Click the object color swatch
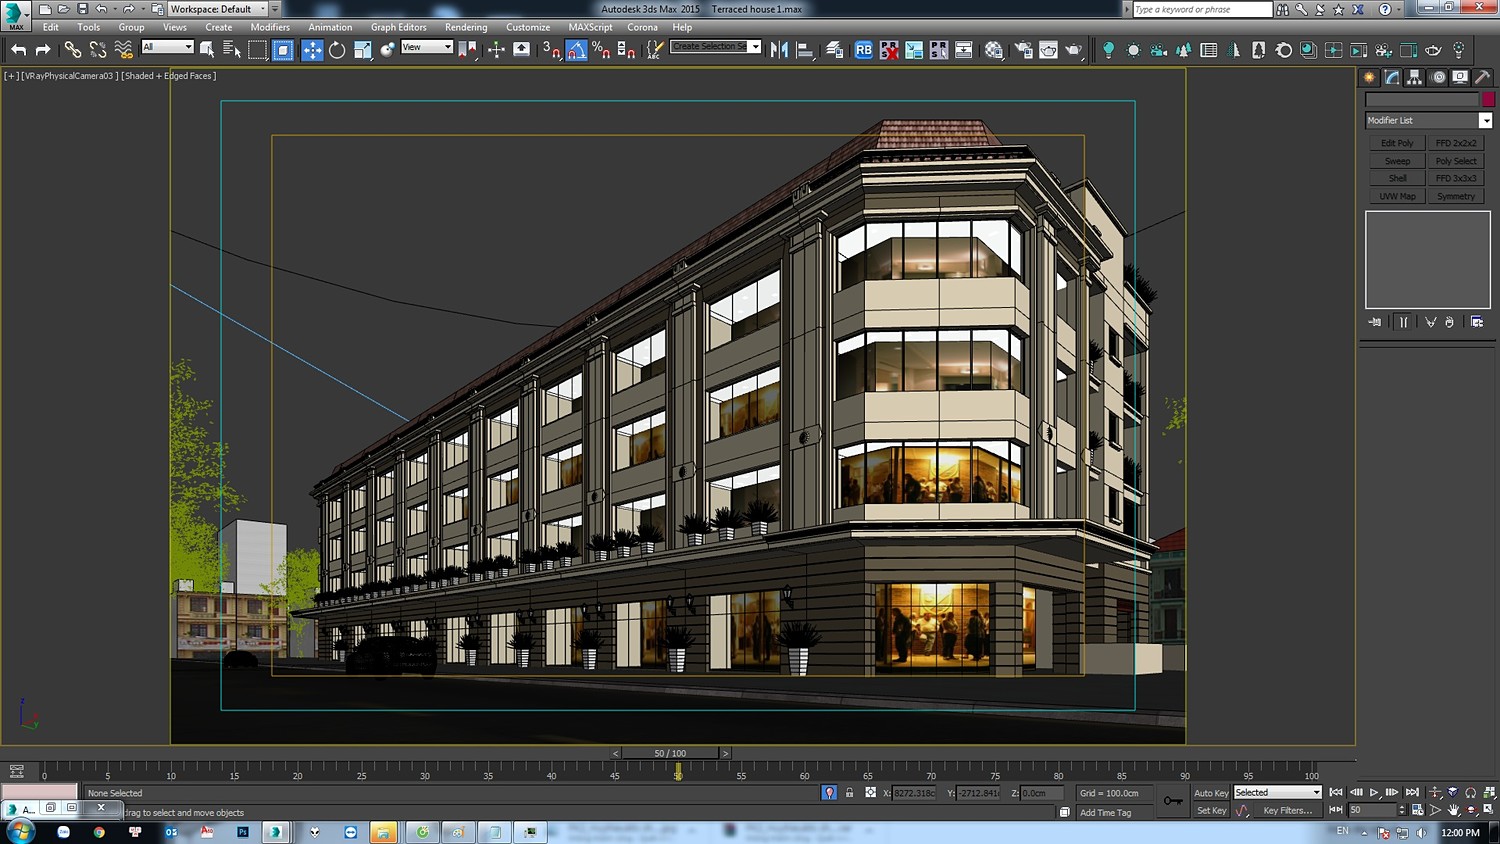Viewport: 1500px width, 844px height. (x=1488, y=99)
